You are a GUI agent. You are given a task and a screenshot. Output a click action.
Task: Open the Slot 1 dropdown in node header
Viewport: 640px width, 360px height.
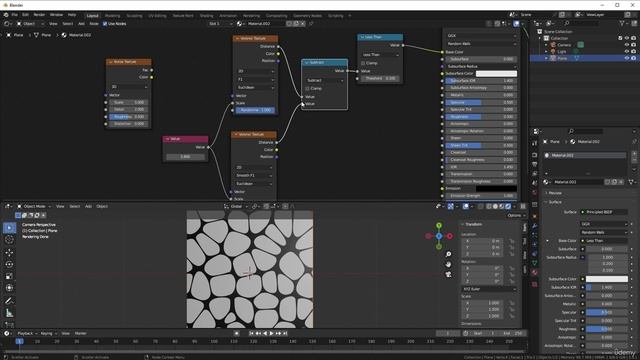coord(220,24)
